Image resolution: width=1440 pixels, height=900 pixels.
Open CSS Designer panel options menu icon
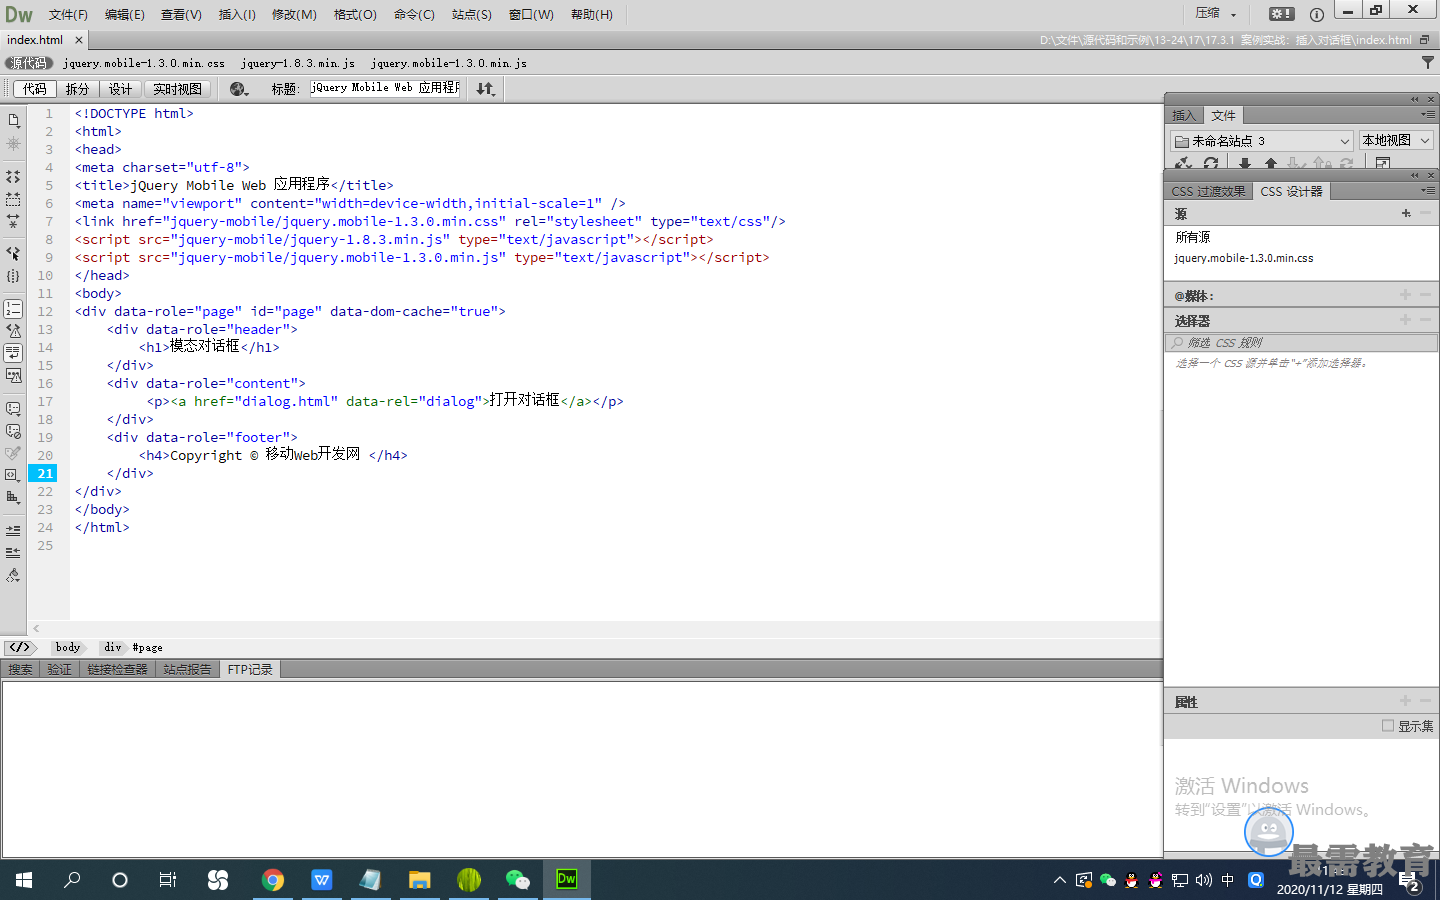coord(1428,190)
